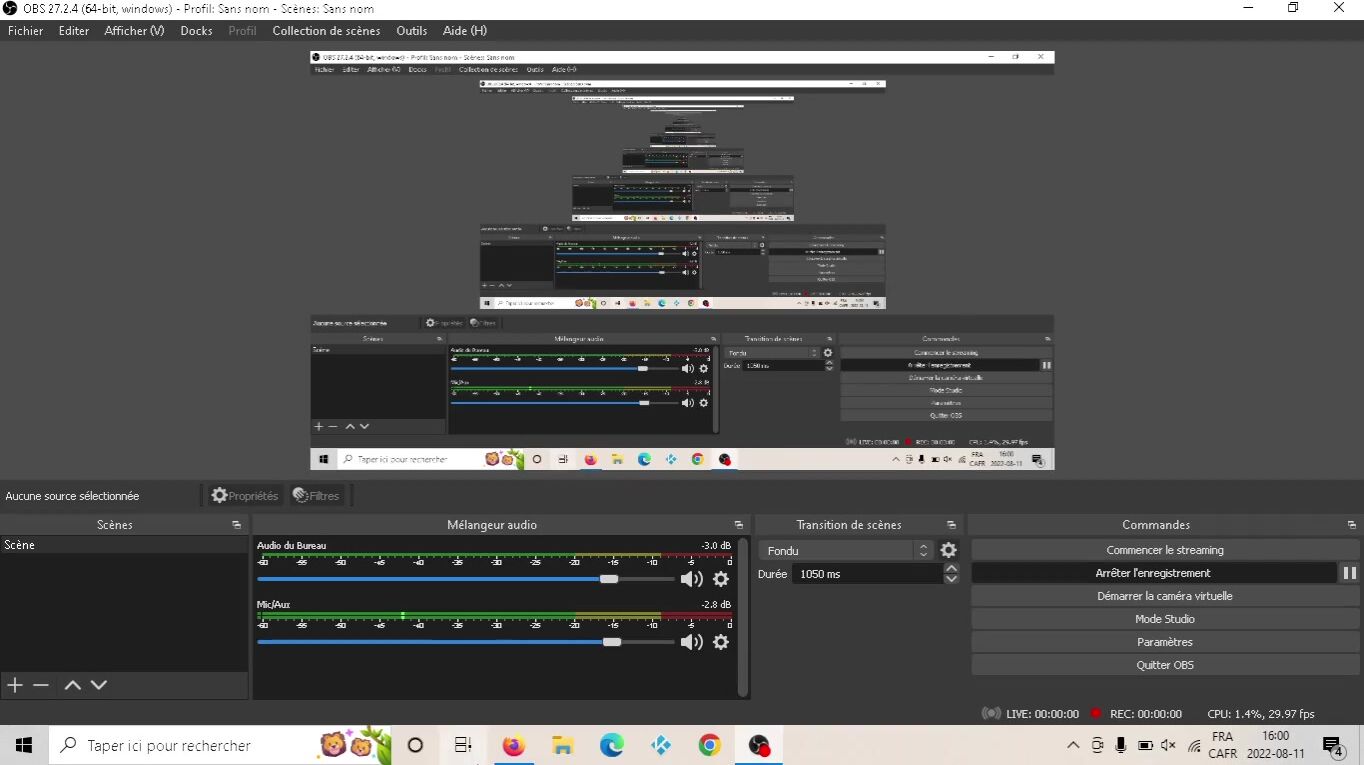Click Commencer le streaming button
The image size is (1364, 765).
click(x=1164, y=550)
